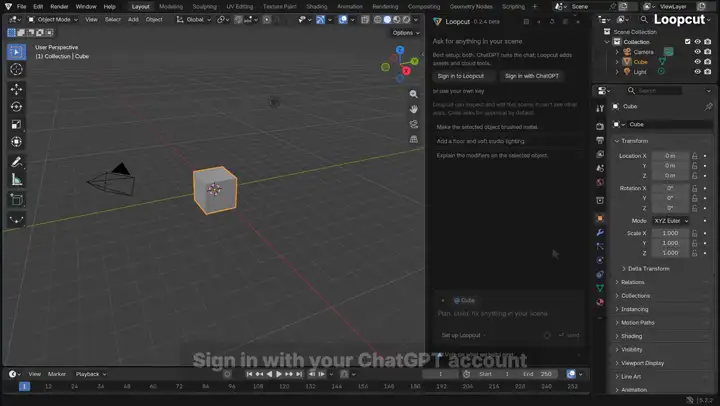720x406 pixels.
Task: Select the Select Box tool
Action: 17,52
